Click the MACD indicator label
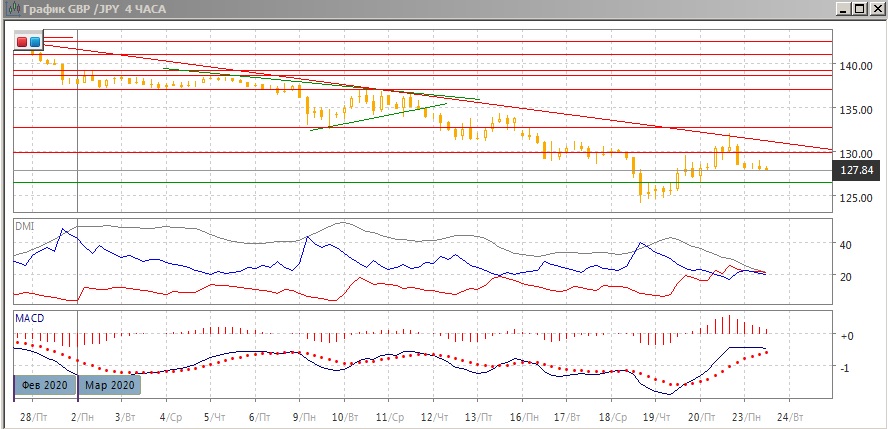 (x=29, y=318)
